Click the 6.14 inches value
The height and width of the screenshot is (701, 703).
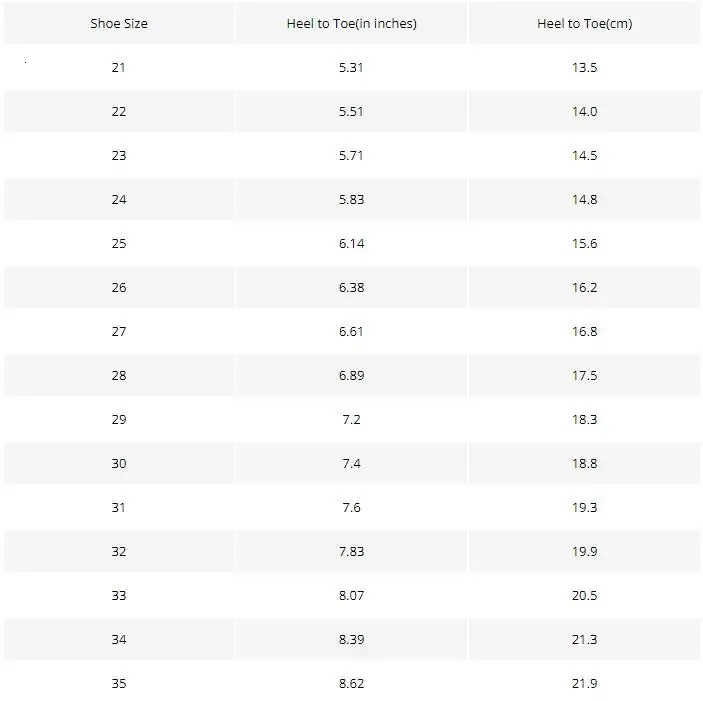(351, 244)
